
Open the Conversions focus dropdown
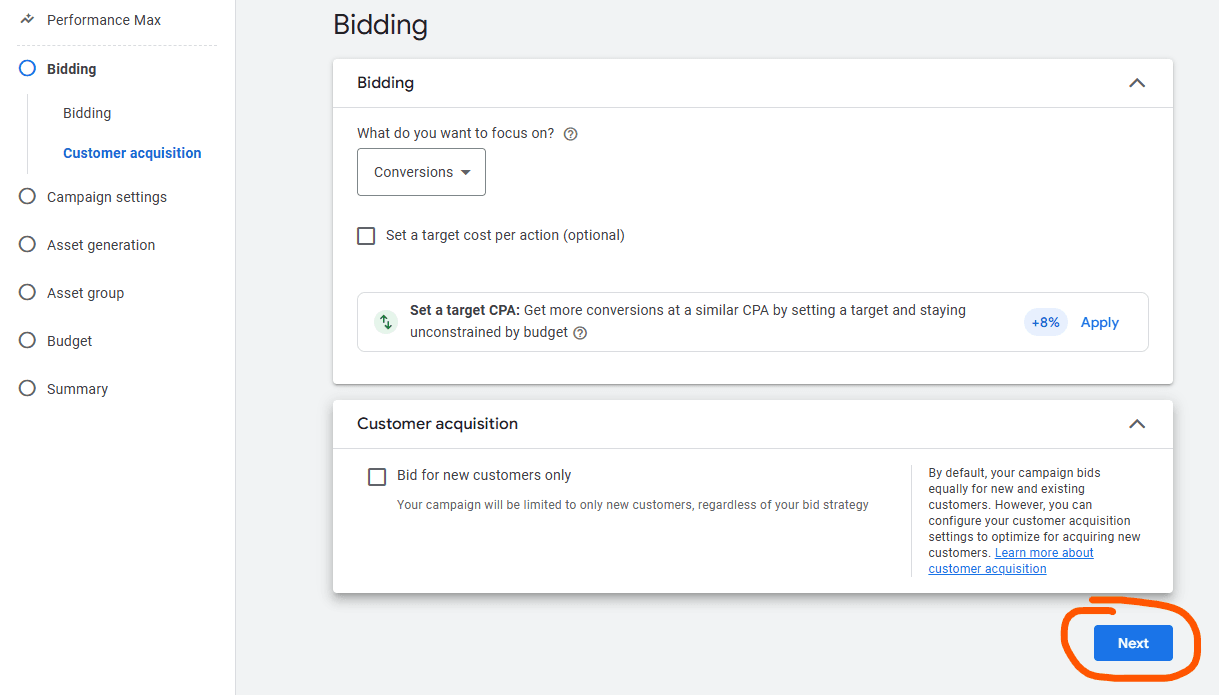coord(421,172)
